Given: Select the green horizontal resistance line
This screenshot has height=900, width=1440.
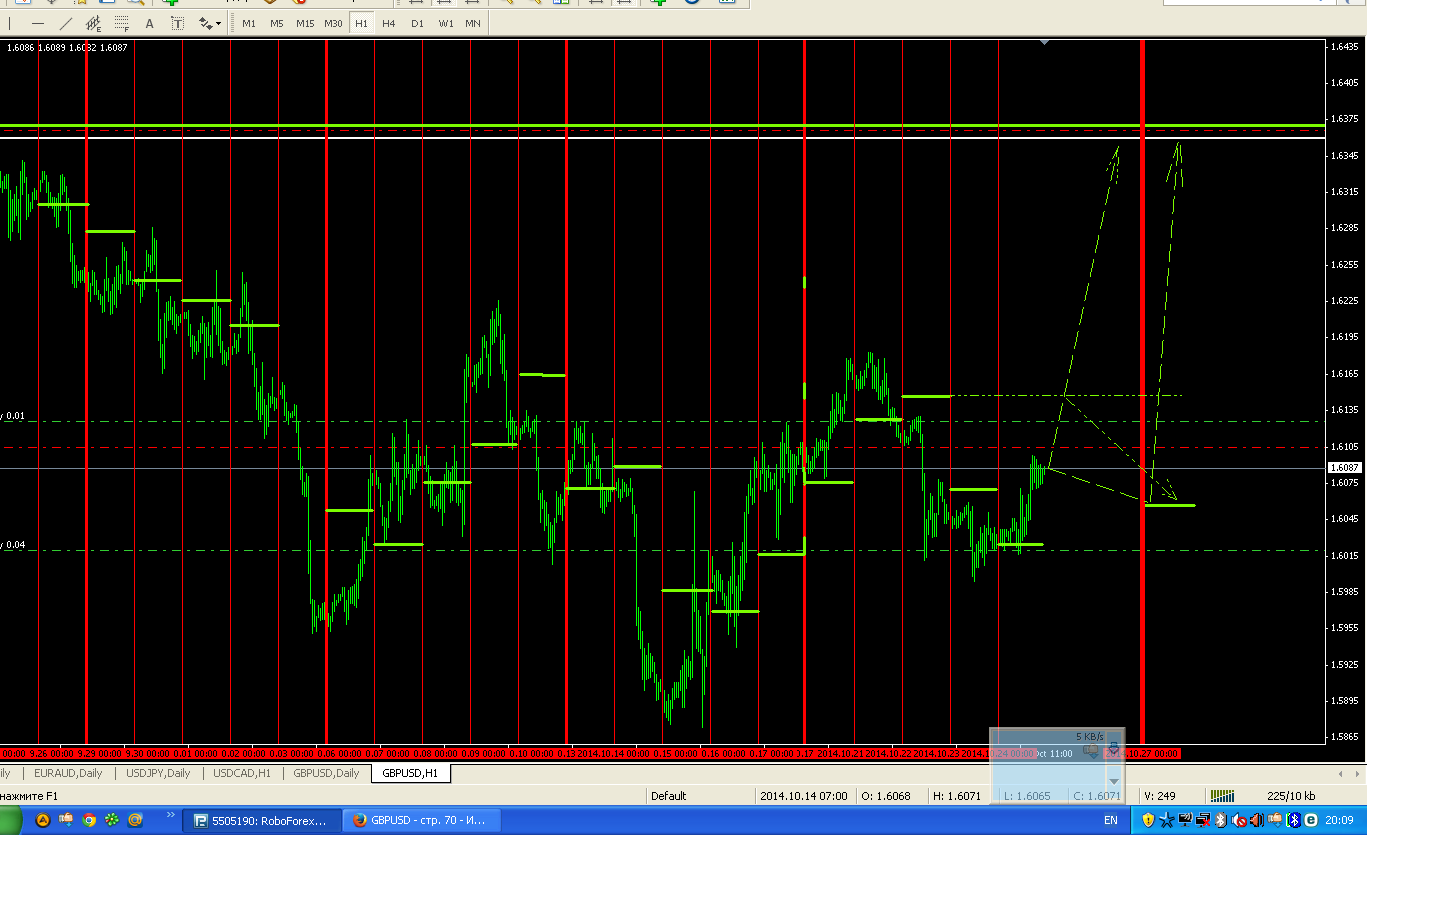Looking at the screenshot, I should pos(662,126).
